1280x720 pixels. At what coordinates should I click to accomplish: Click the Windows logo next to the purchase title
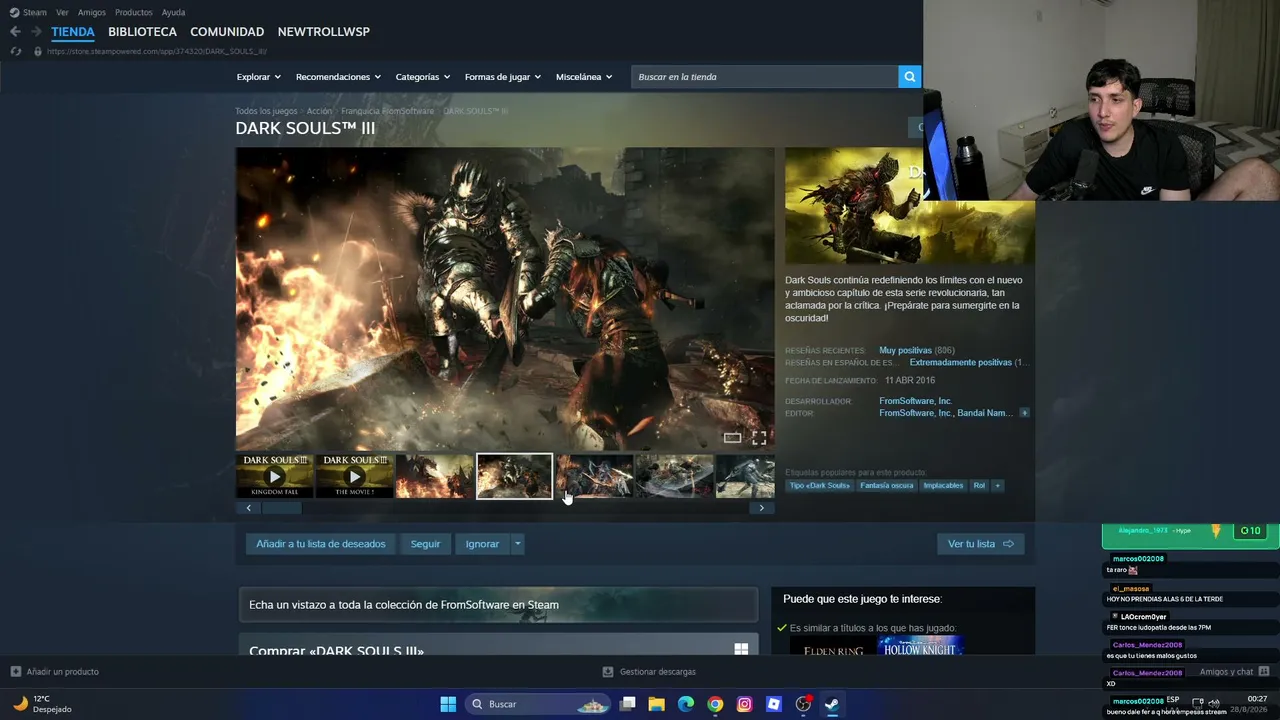[x=741, y=649]
